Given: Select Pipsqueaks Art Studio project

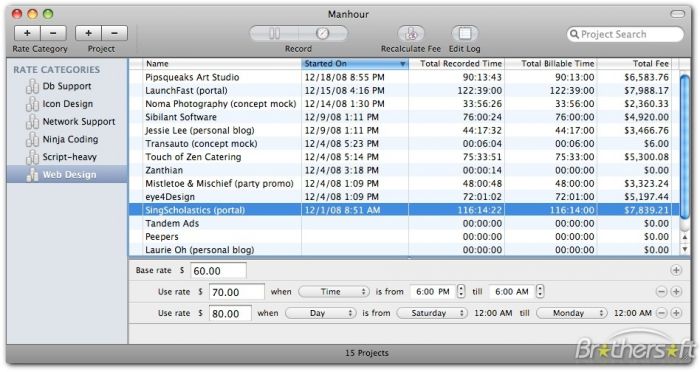Looking at the screenshot, I should [404, 77].
